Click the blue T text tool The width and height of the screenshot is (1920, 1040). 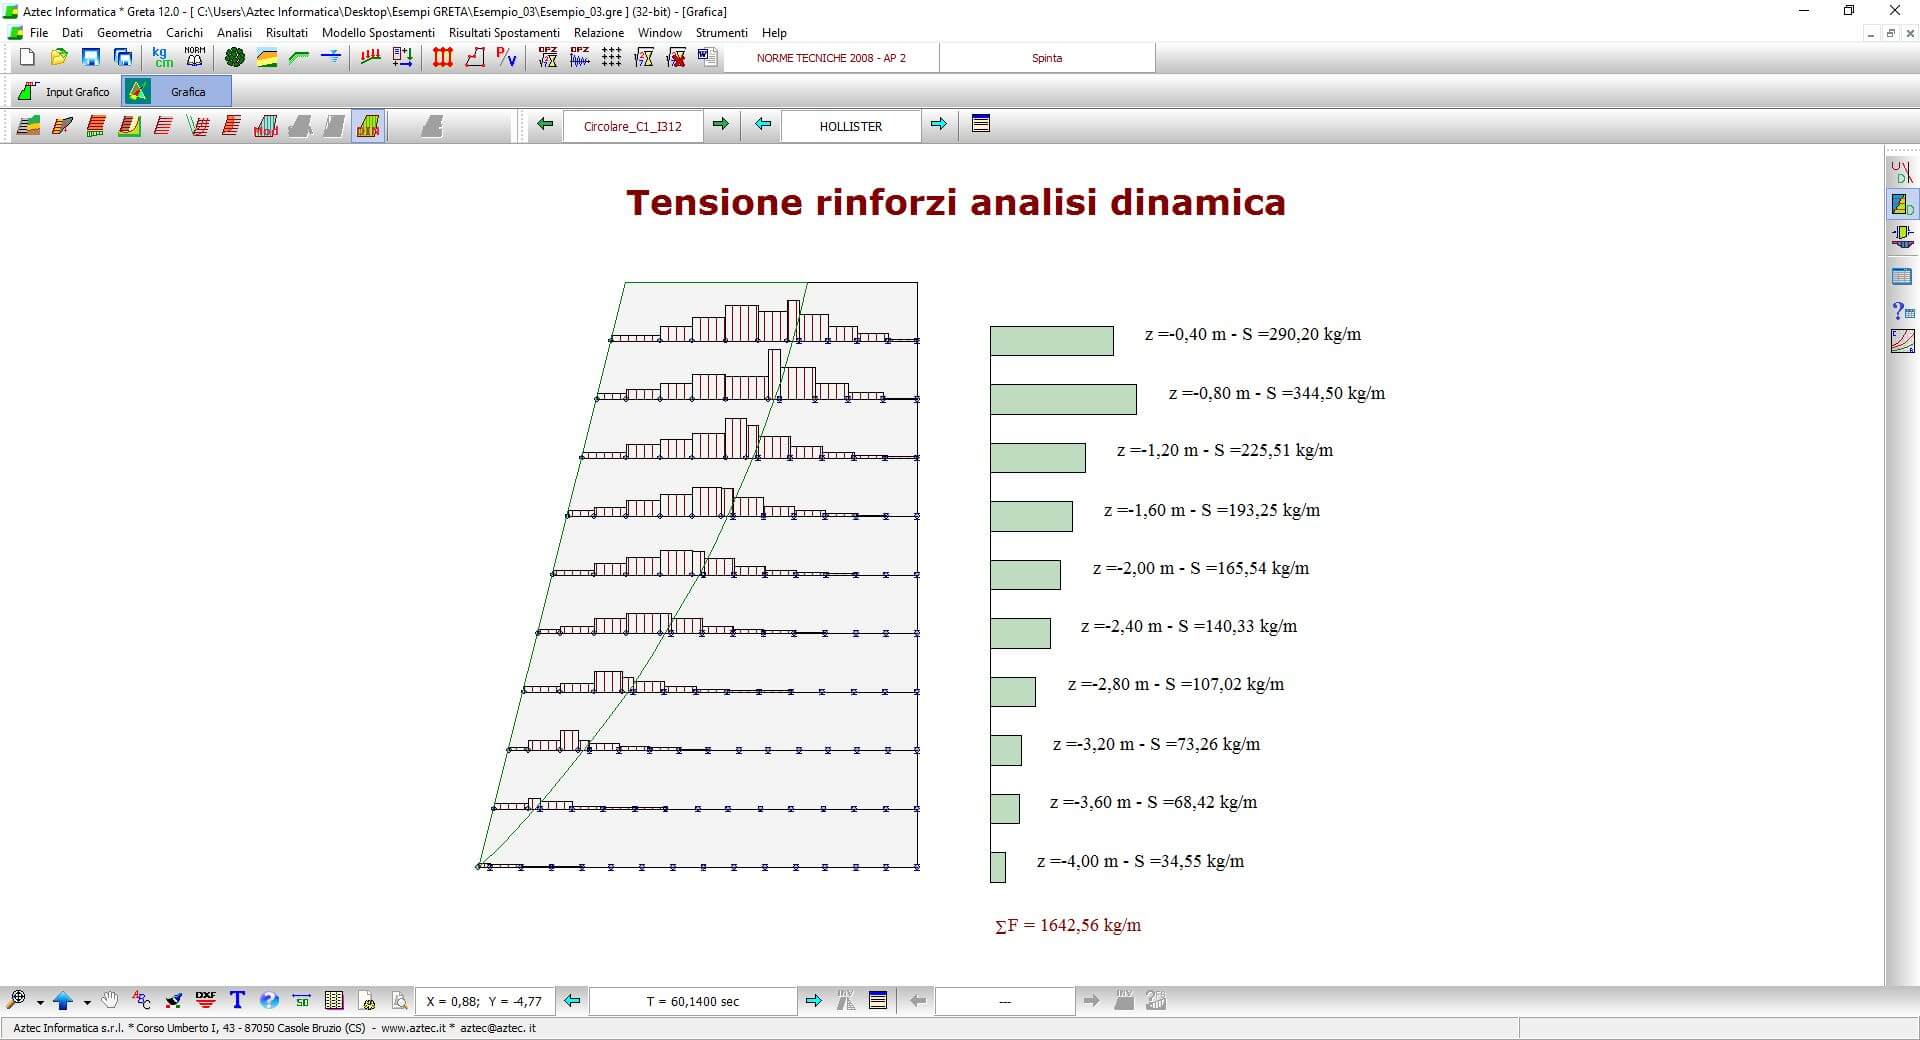click(x=237, y=1000)
